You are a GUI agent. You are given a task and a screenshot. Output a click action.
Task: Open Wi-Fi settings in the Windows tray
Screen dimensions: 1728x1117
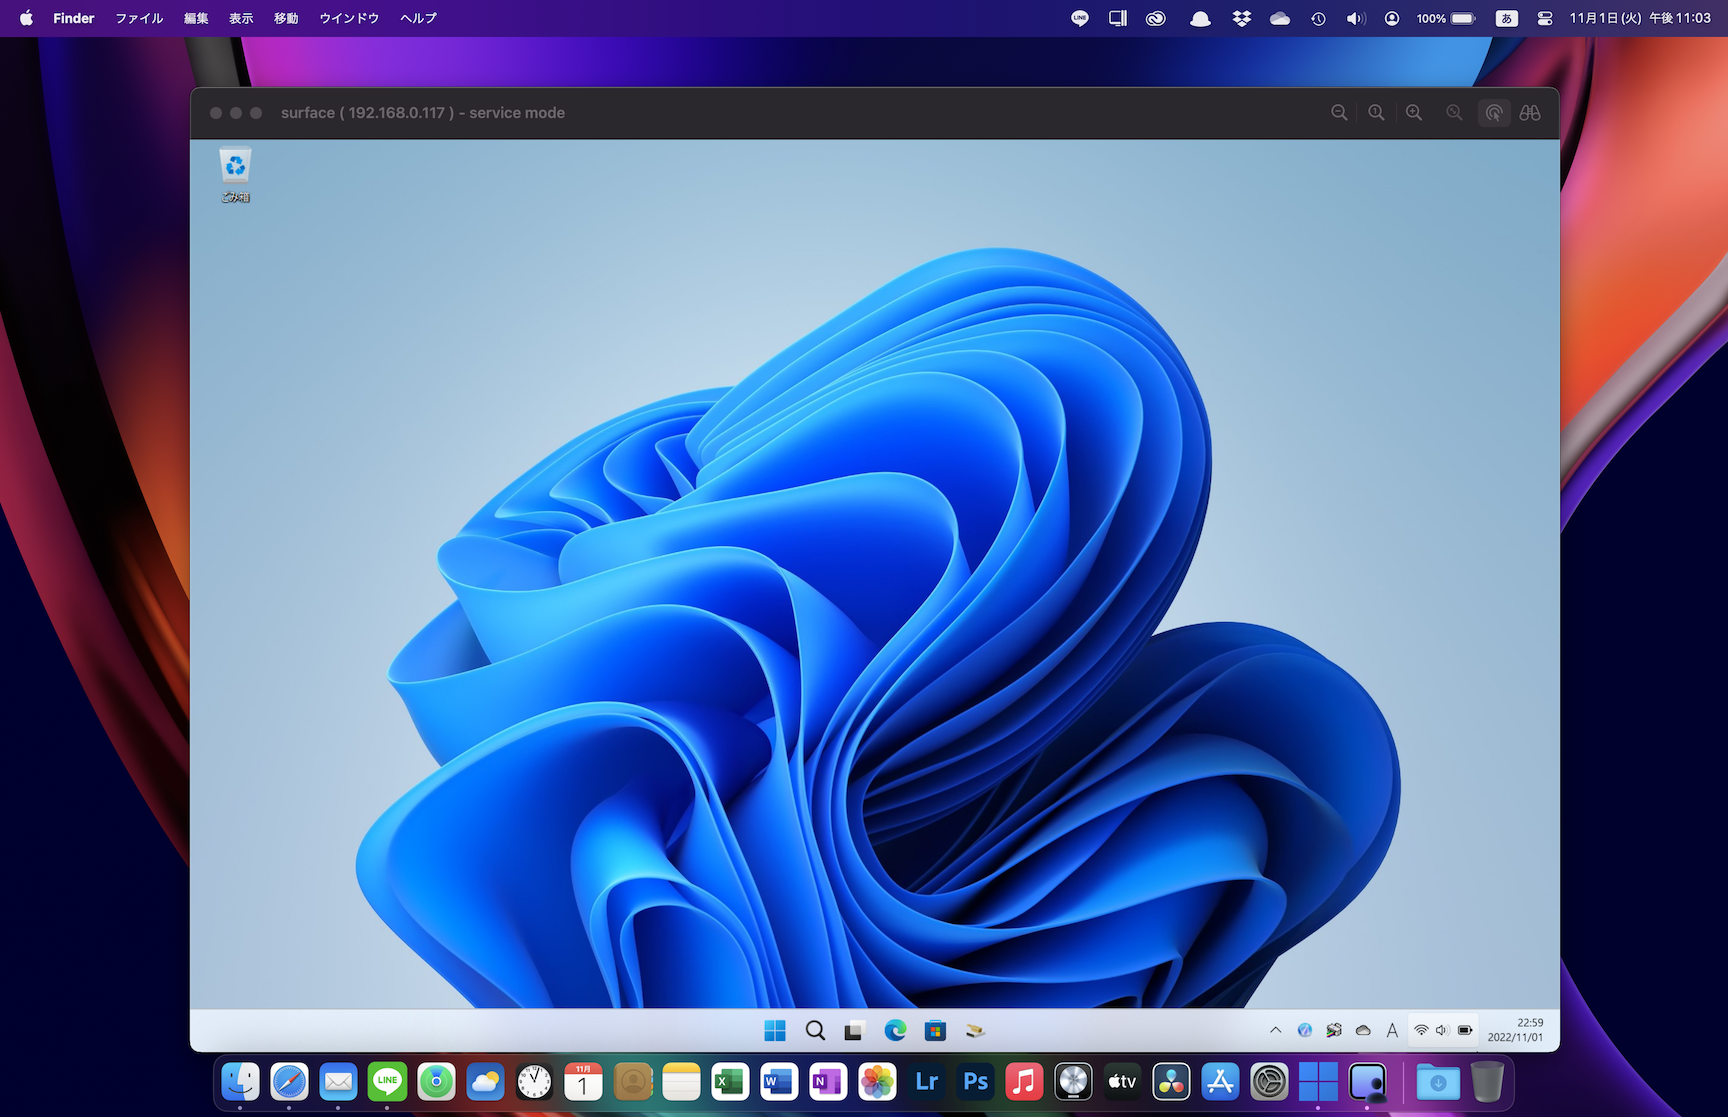click(1421, 1030)
